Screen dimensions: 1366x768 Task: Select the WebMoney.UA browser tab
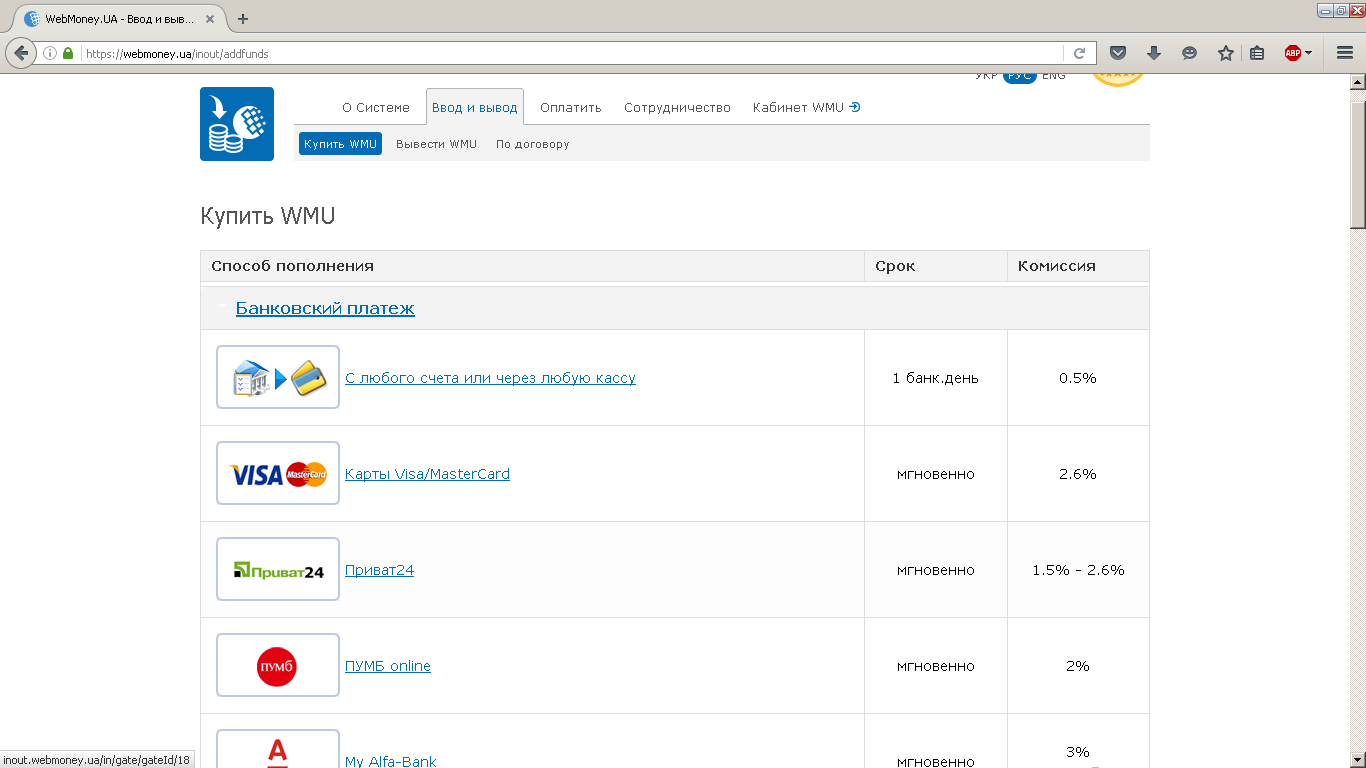(118, 18)
